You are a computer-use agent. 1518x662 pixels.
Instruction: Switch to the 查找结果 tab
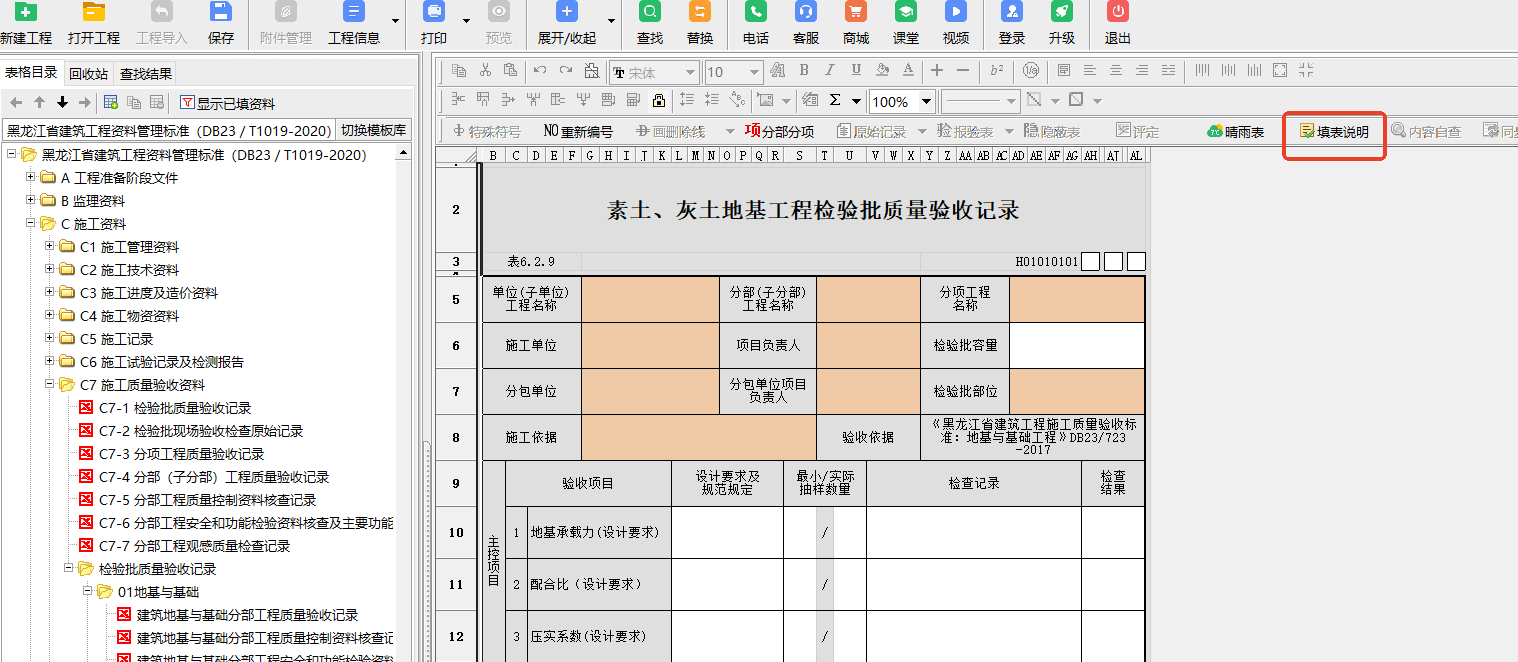tap(146, 73)
